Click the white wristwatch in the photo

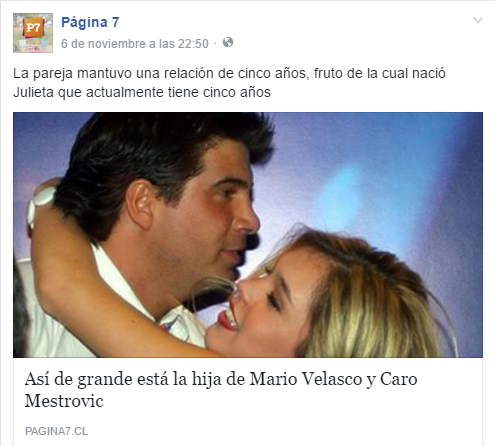[40, 203]
